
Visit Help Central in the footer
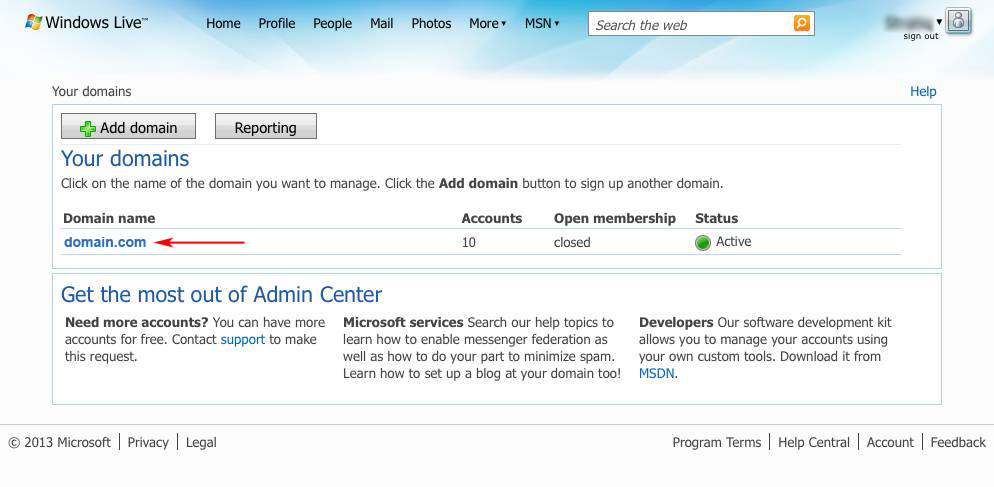click(x=814, y=443)
